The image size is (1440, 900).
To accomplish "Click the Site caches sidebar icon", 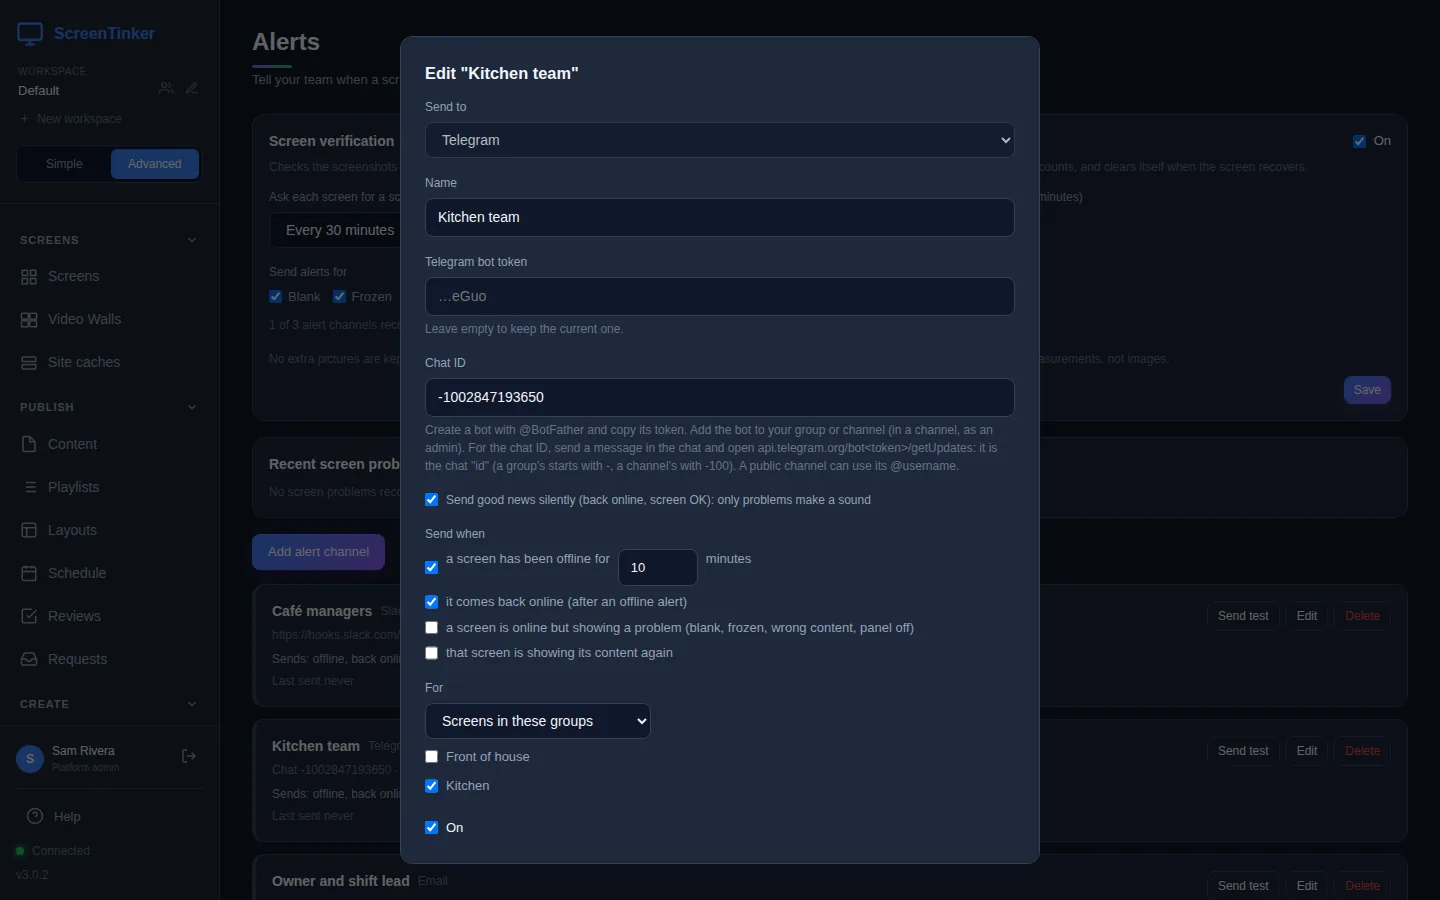I will (x=29, y=363).
